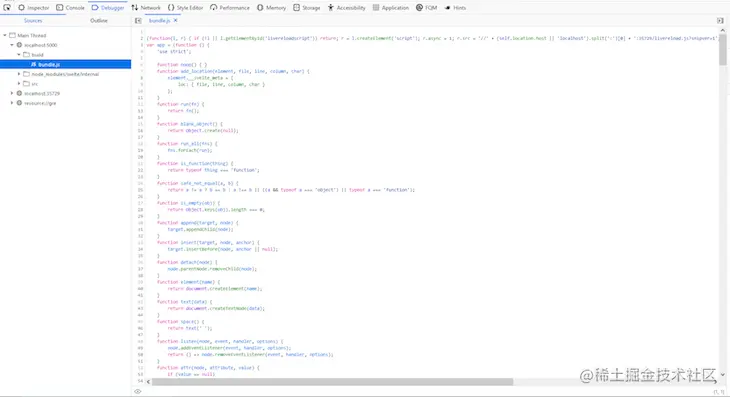The height and width of the screenshot is (397, 730).
Task: Open the FQM panel tab
Action: 426,7
